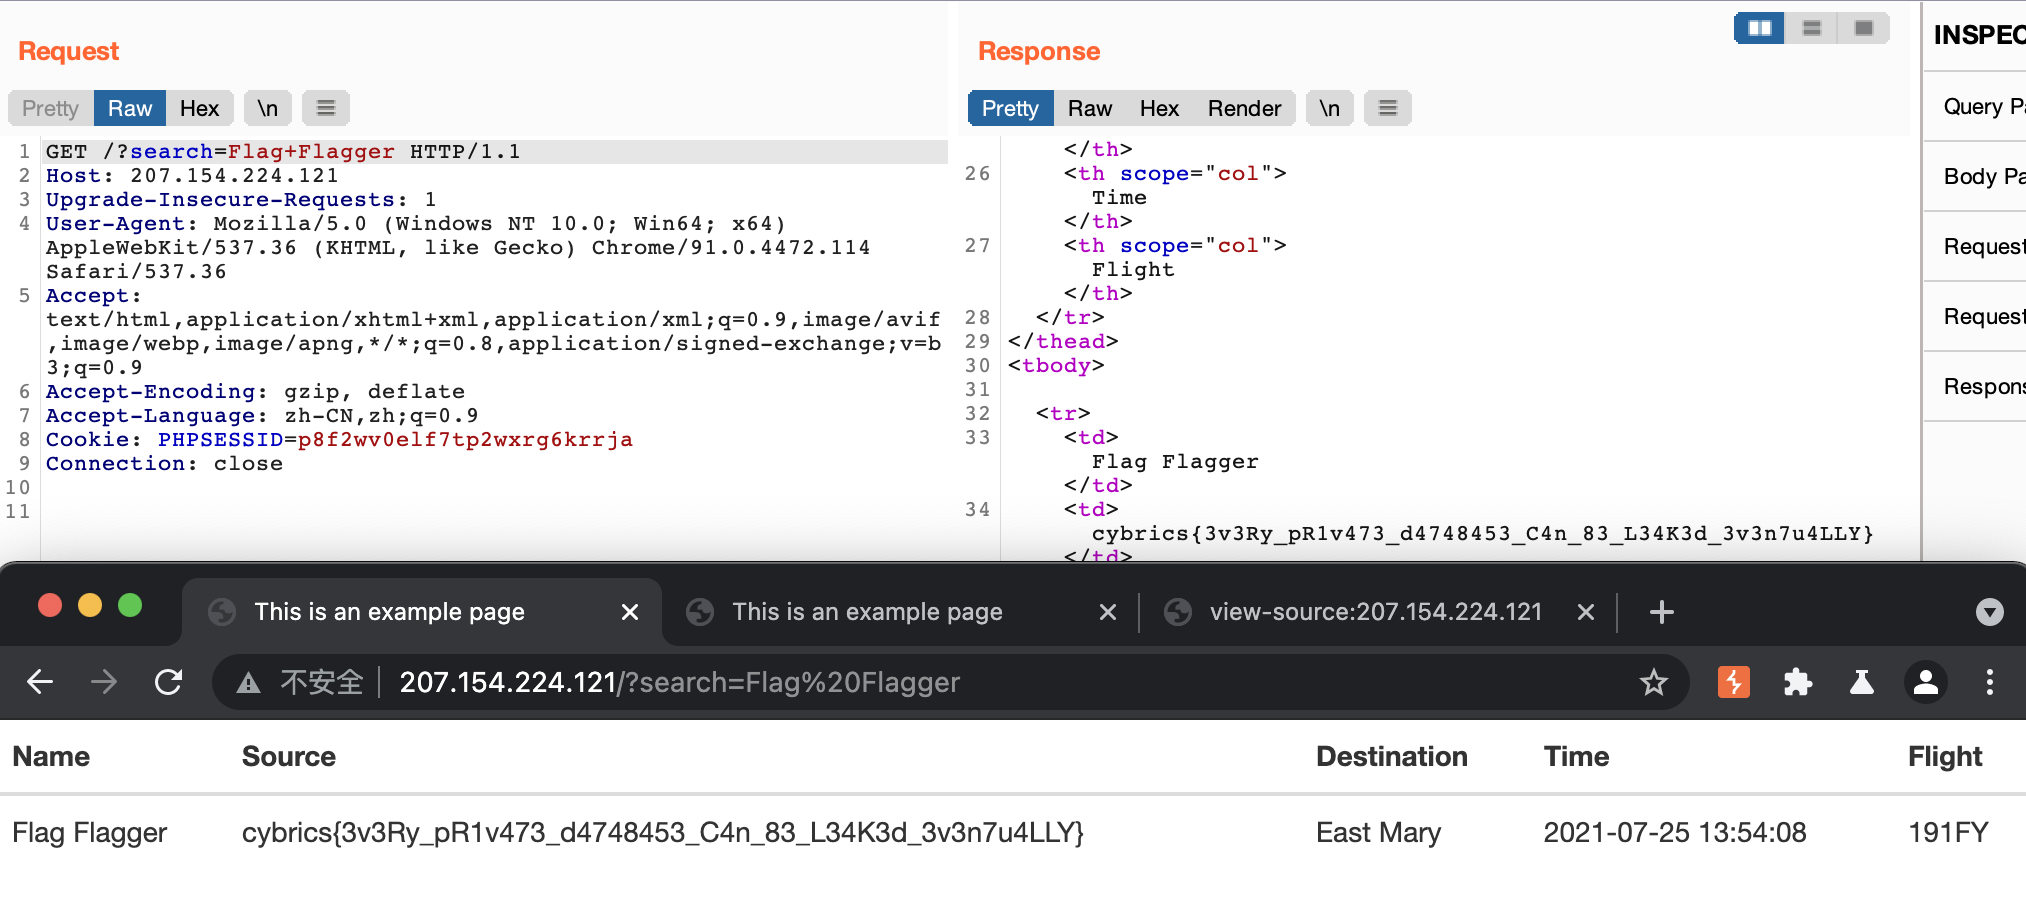Toggle \n non-printable characters in Response

coord(1329,108)
